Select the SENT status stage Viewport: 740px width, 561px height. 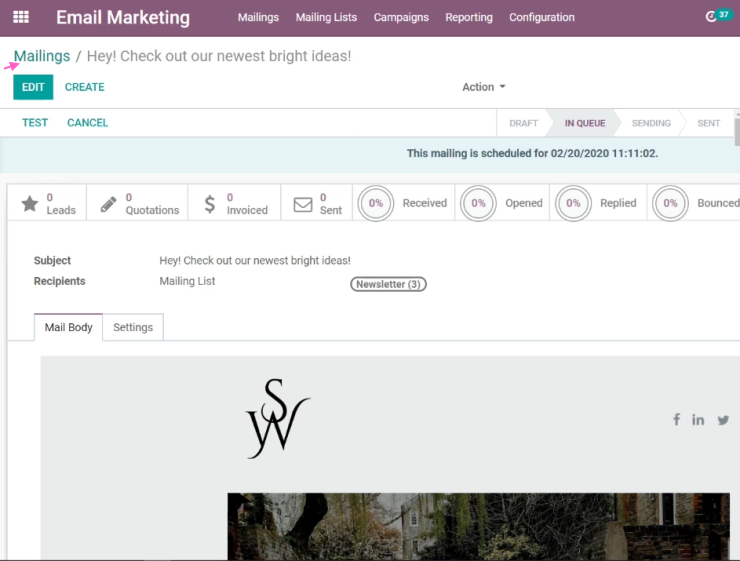708,123
